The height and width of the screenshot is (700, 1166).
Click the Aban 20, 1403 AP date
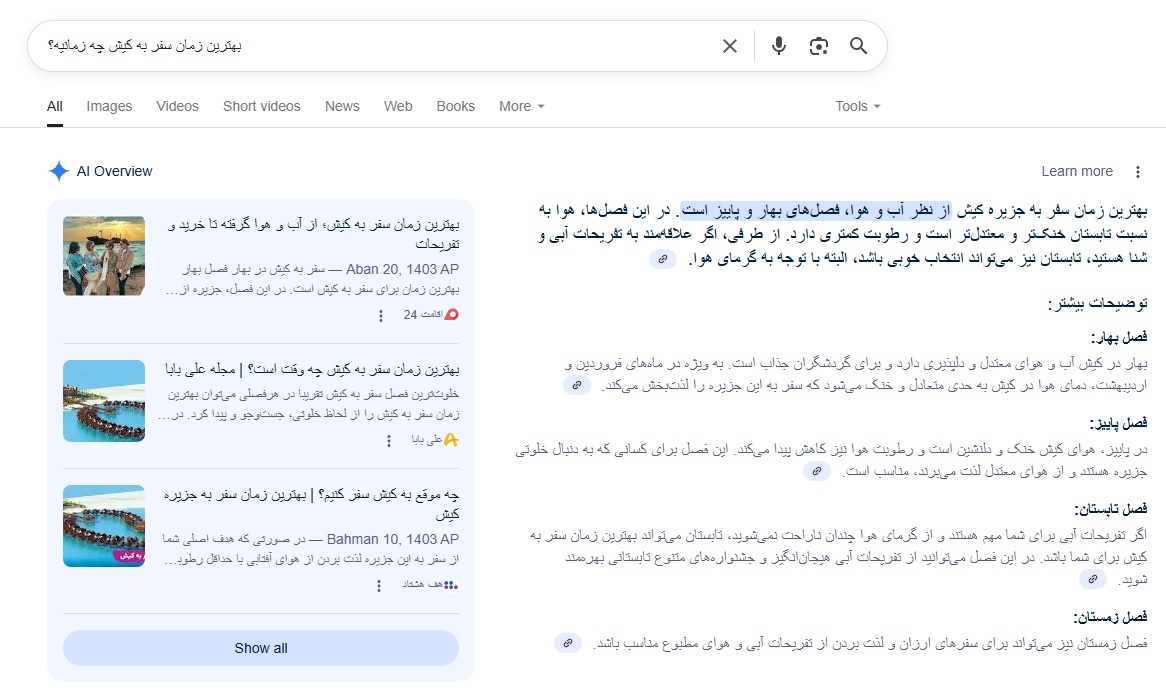[x=402, y=269]
